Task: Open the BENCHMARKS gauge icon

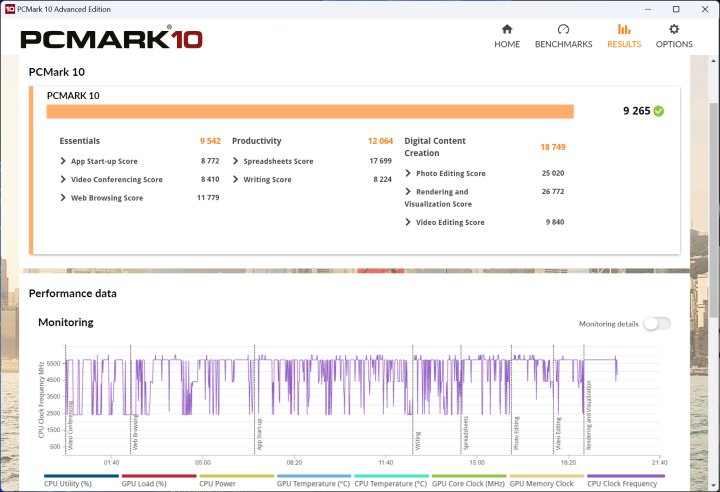Action: [563, 29]
